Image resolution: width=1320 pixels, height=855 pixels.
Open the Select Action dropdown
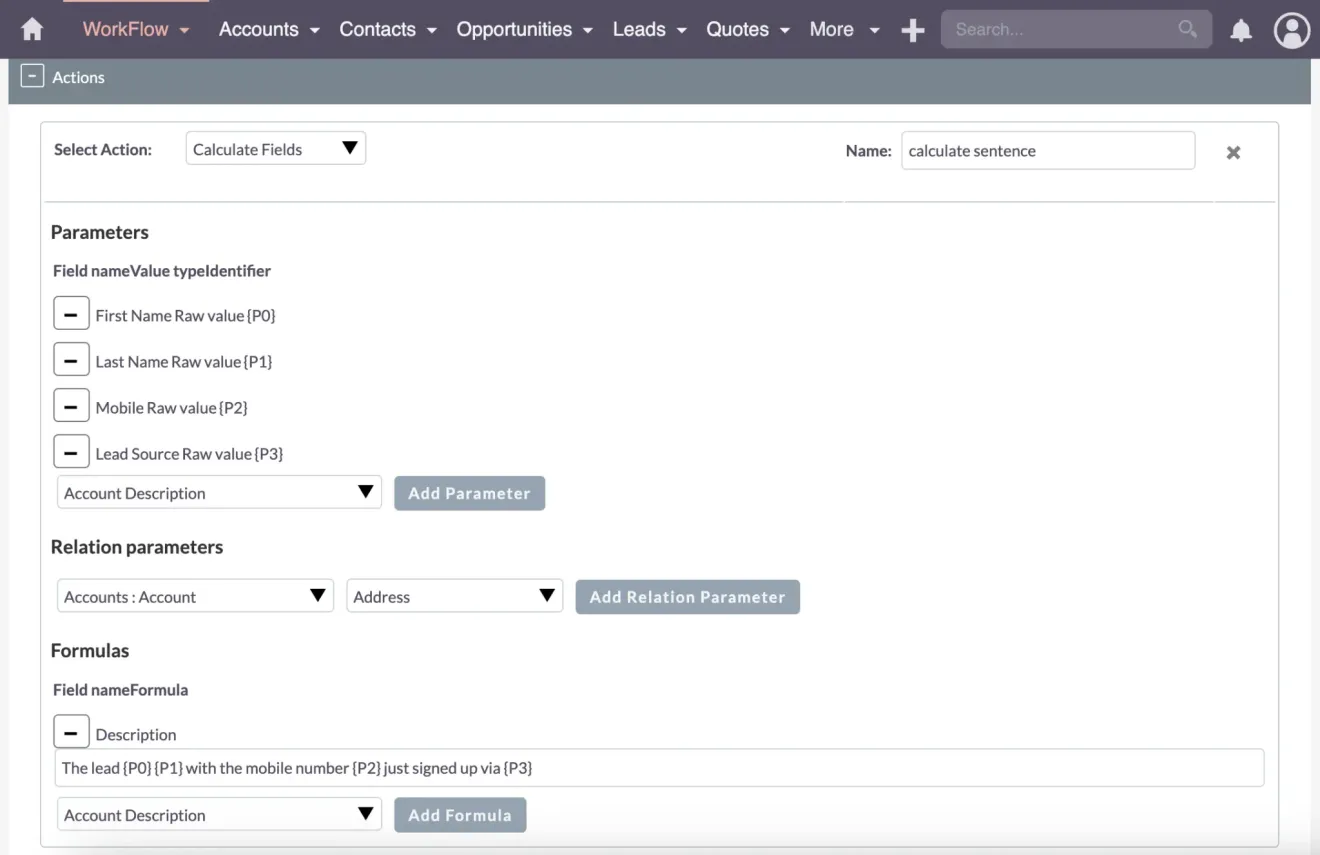pos(275,147)
